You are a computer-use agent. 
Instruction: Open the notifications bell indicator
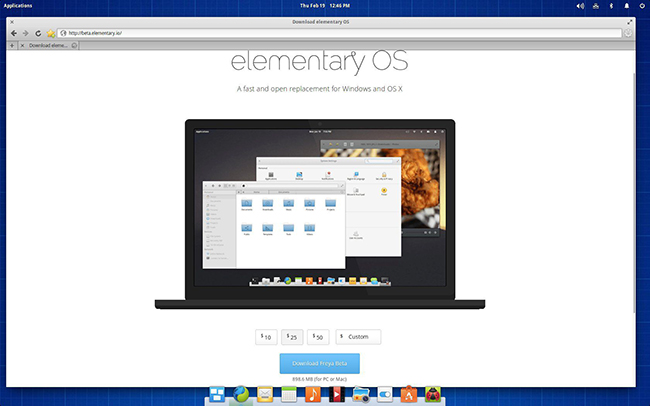(626, 6)
